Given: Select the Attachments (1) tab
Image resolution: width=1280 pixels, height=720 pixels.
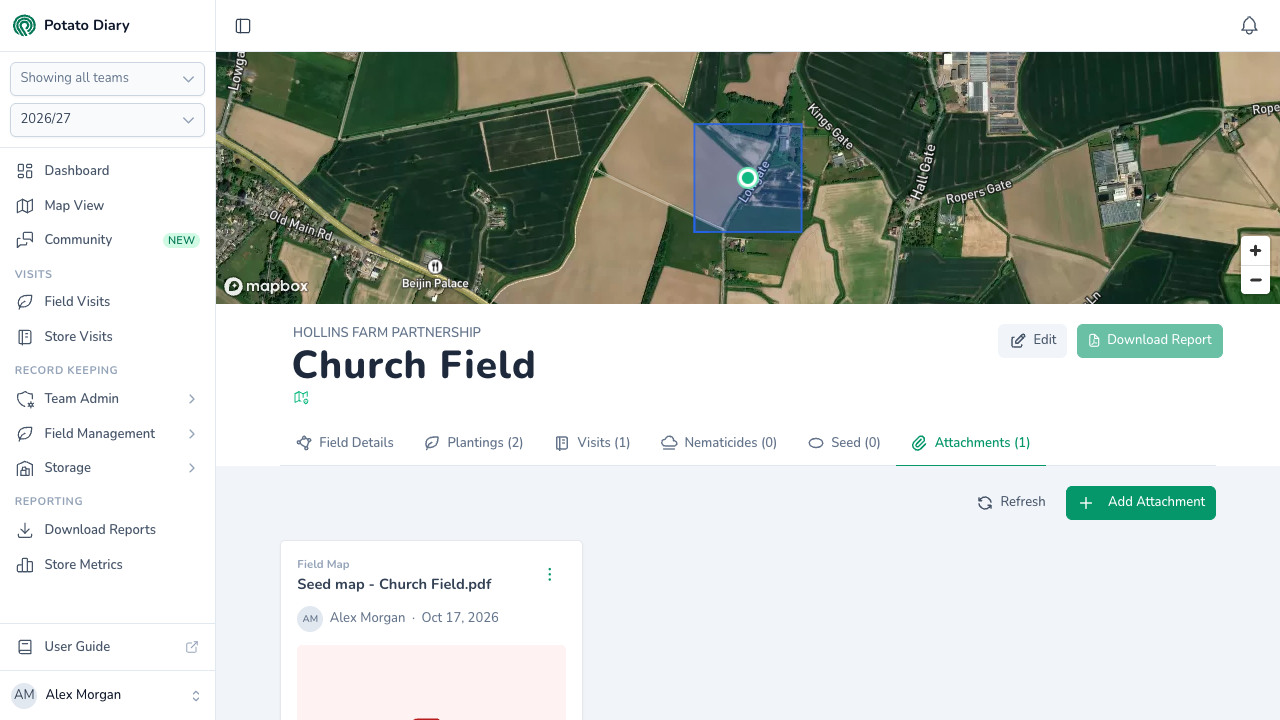Looking at the screenshot, I should point(971,443).
